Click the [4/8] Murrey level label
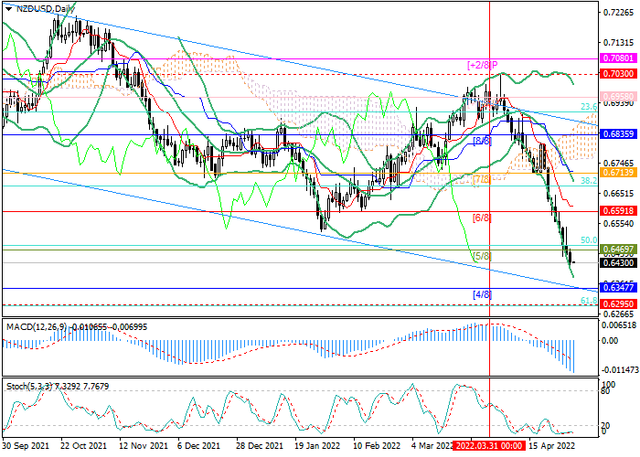Image resolution: width=640 pixels, height=457 pixels. pos(480,294)
